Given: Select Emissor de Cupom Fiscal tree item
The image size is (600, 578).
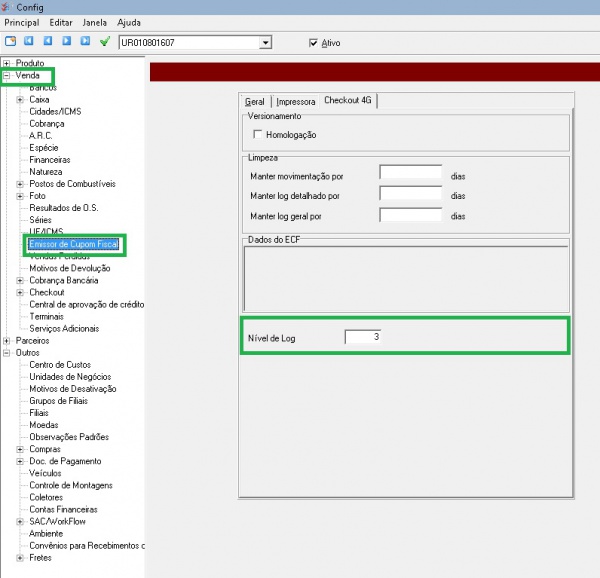Looking at the screenshot, I should (74, 243).
